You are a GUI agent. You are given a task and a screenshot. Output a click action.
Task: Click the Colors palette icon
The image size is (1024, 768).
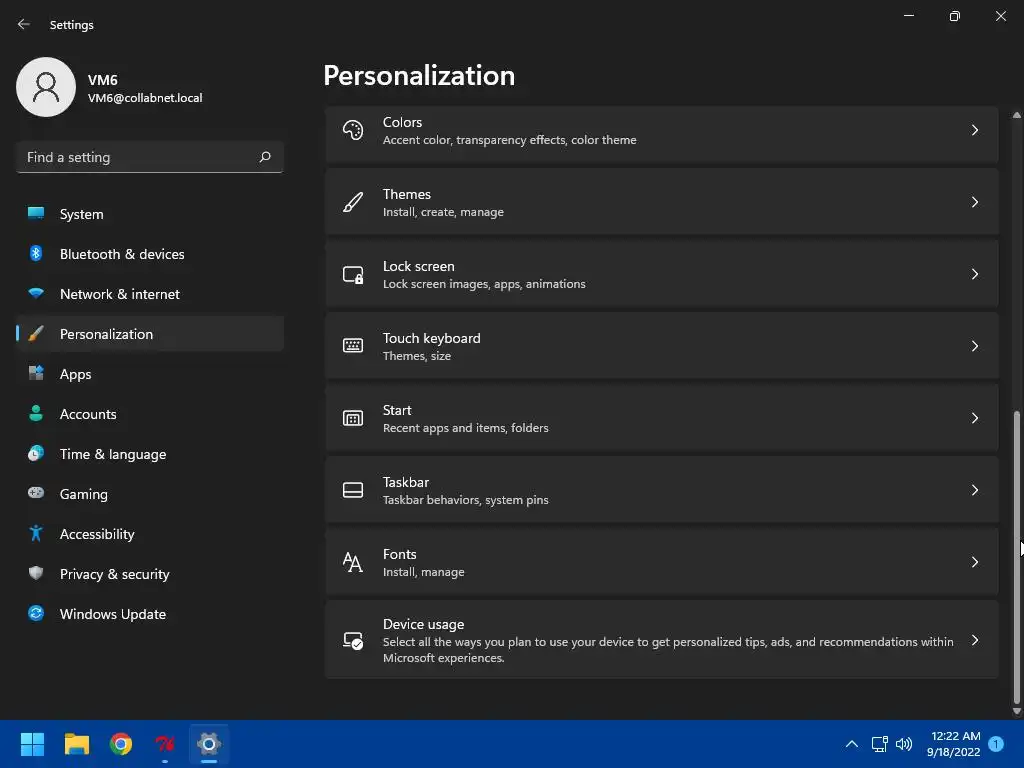[x=353, y=131]
